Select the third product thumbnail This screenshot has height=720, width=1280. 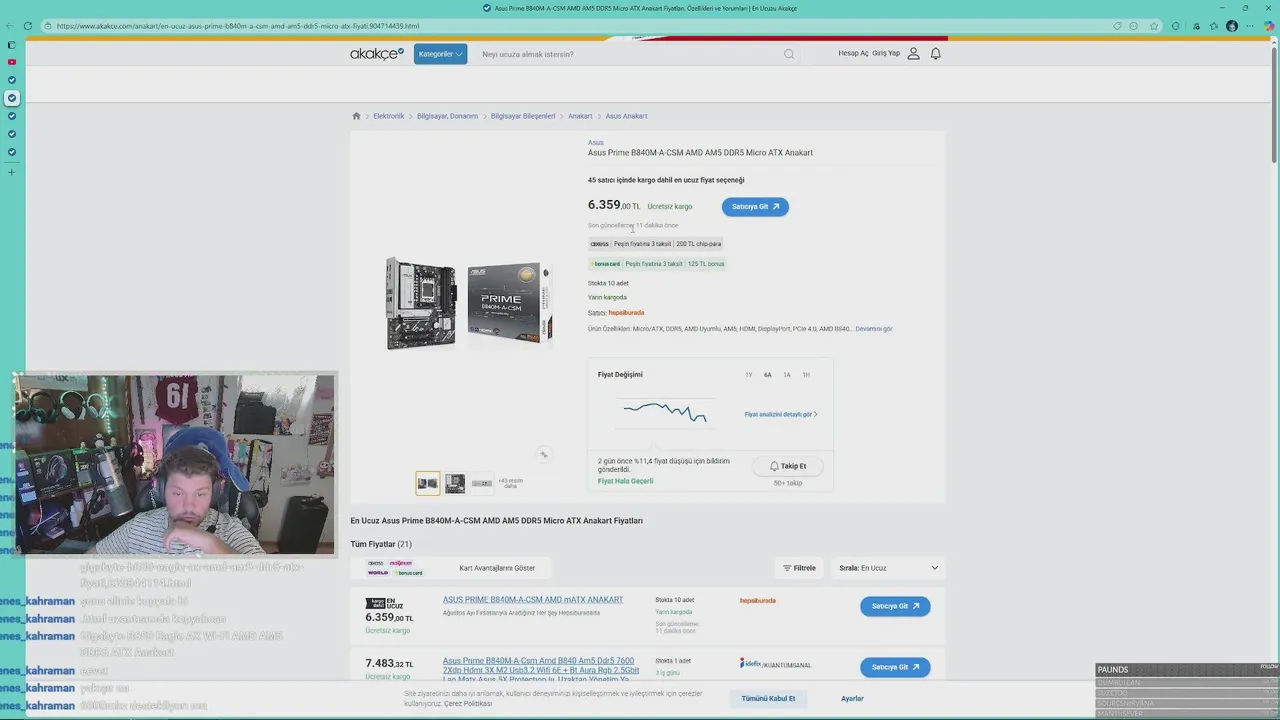pos(482,483)
